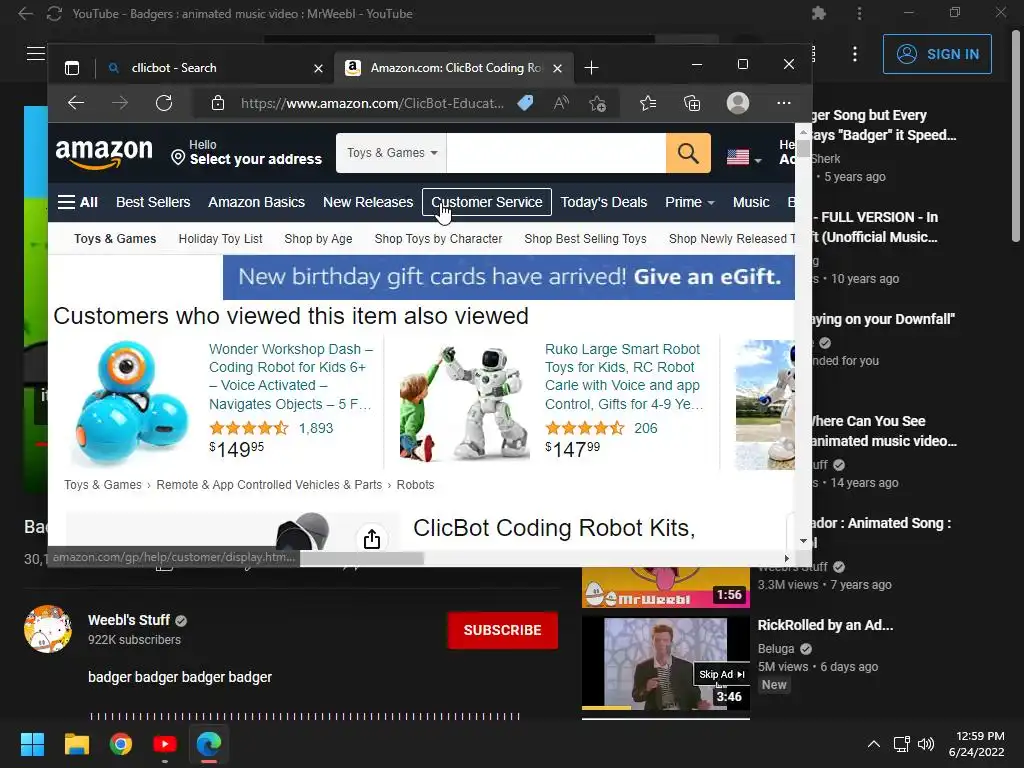Open the Collections icon in Edge
This screenshot has height=768, width=1024.
(x=692, y=103)
